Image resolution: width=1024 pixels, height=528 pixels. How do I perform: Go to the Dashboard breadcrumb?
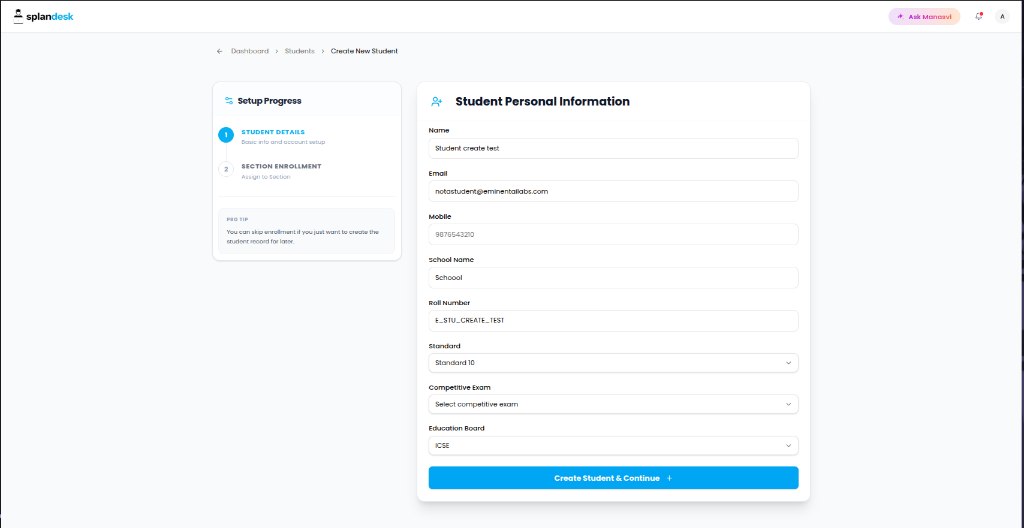tap(249, 51)
